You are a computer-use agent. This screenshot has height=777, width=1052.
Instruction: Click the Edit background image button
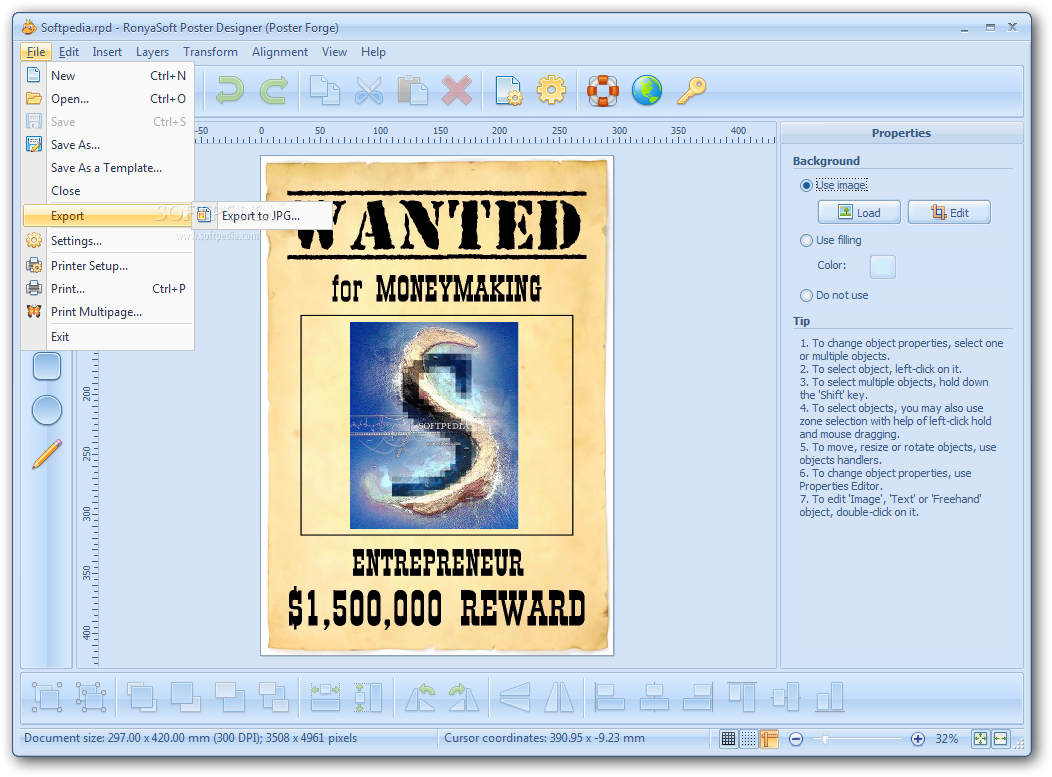(x=949, y=212)
